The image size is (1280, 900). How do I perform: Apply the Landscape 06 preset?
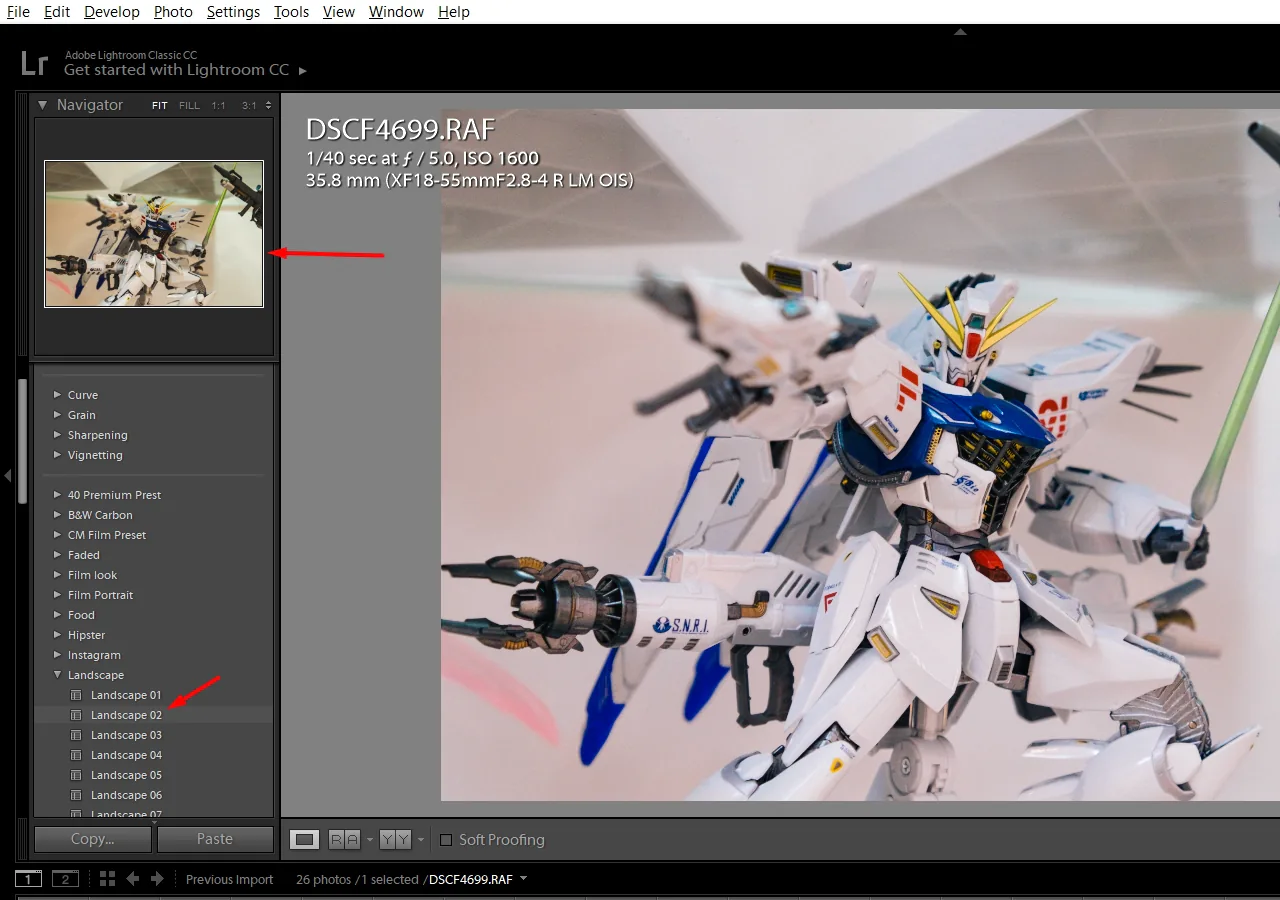pos(126,795)
